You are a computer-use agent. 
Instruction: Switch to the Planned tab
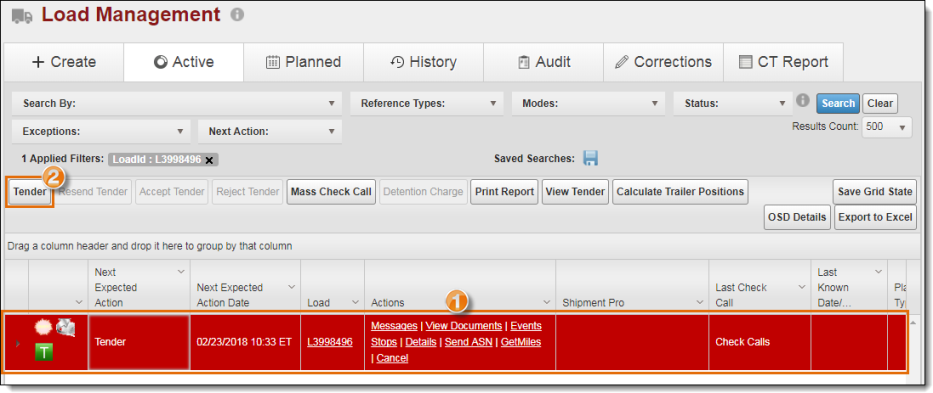[303, 62]
